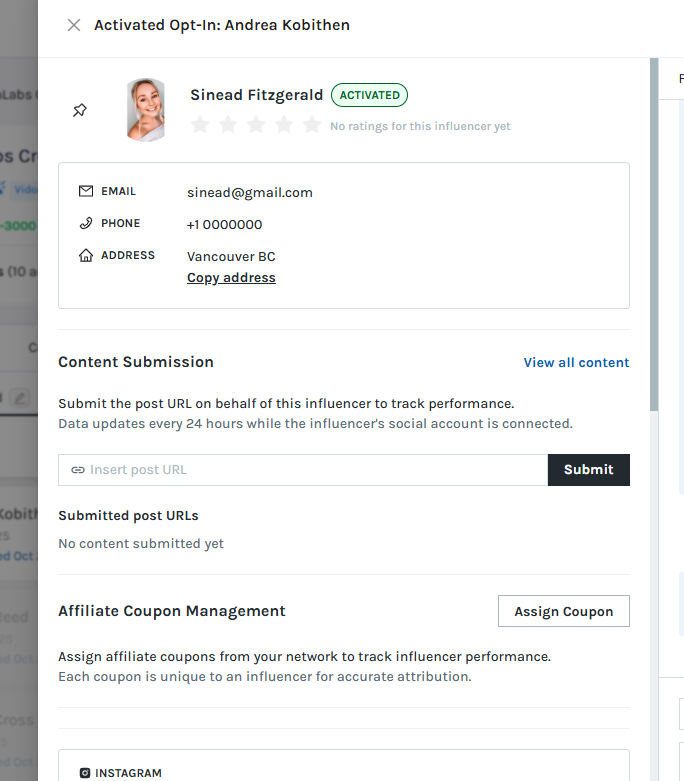Click the panel's vertical scrollbar

(654, 235)
